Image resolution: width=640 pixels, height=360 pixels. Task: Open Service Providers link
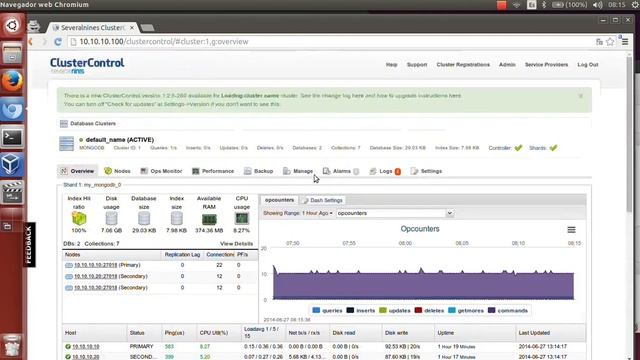(546, 64)
